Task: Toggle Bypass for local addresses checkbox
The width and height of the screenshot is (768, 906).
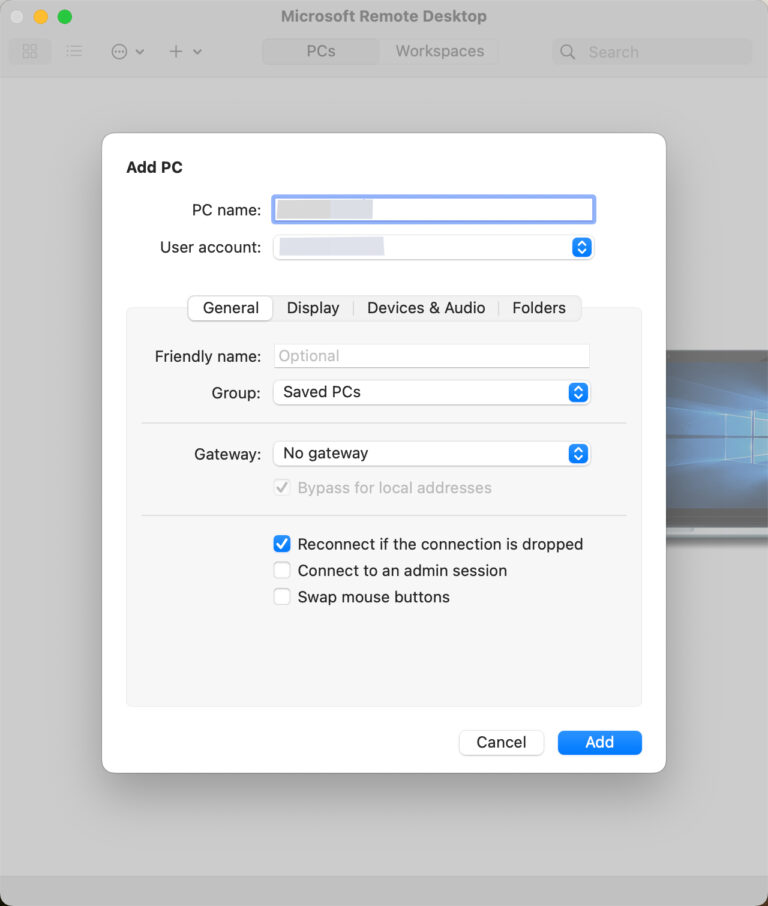Action: coord(282,488)
